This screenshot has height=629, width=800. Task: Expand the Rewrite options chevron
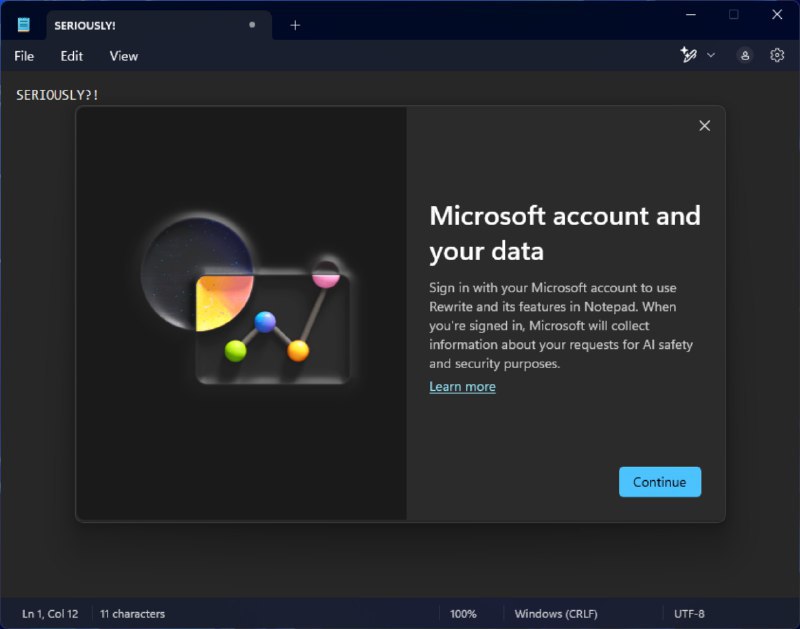click(711, 55)
